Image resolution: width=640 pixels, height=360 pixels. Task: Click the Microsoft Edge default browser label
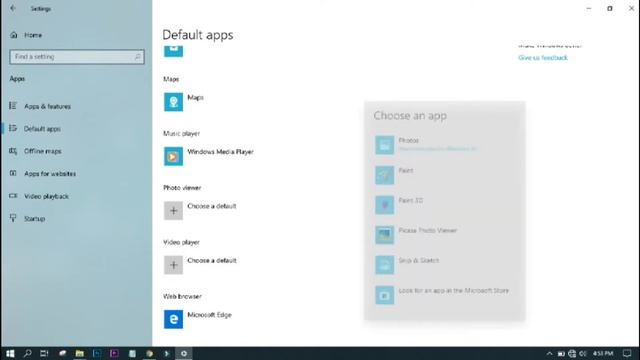[209, 315]
